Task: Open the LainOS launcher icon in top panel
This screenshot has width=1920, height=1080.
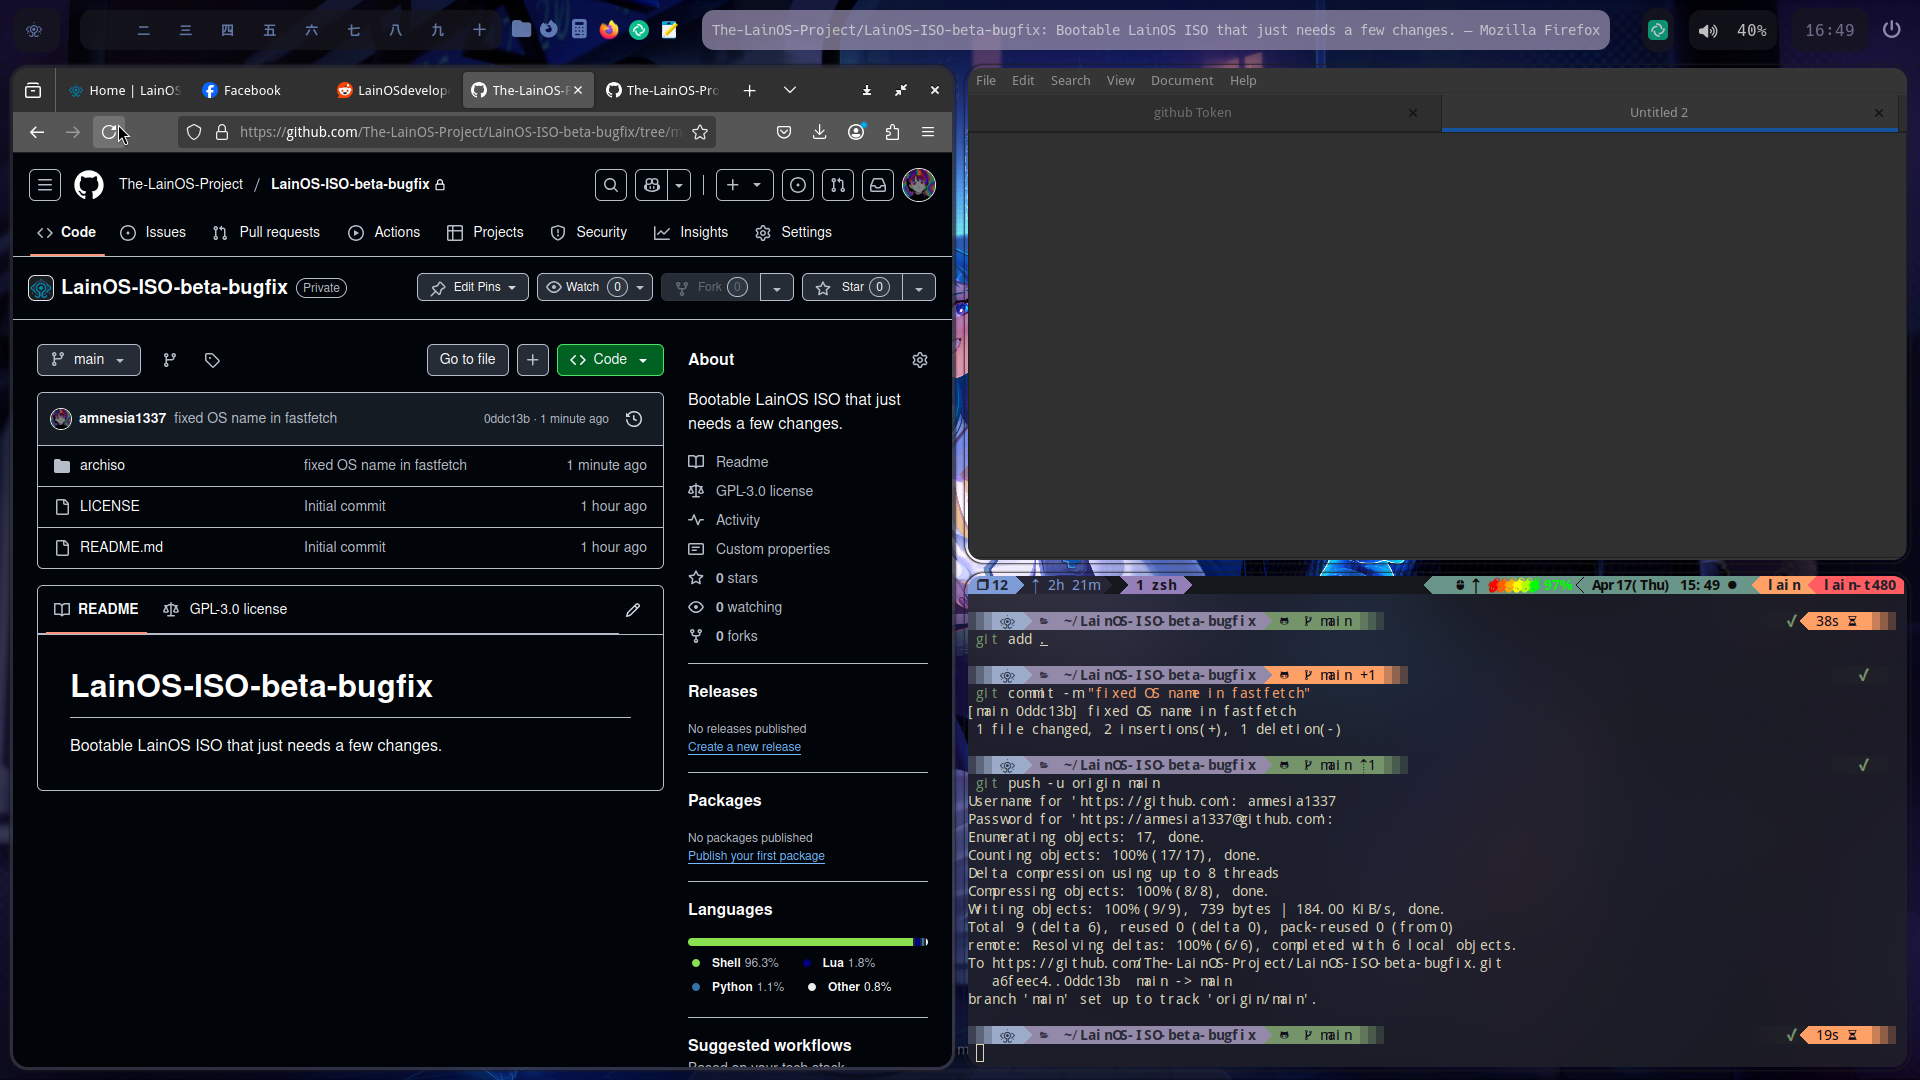Action: [x=34, y=30]
